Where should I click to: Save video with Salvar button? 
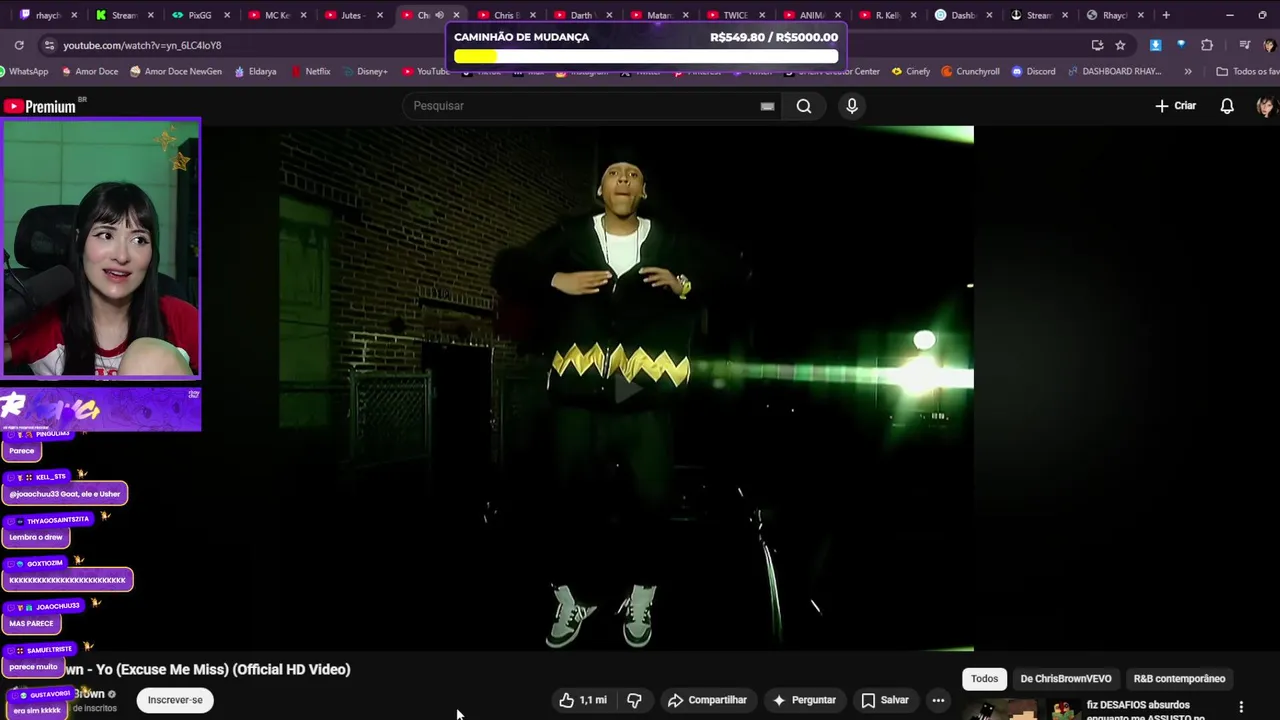(885, 700)
